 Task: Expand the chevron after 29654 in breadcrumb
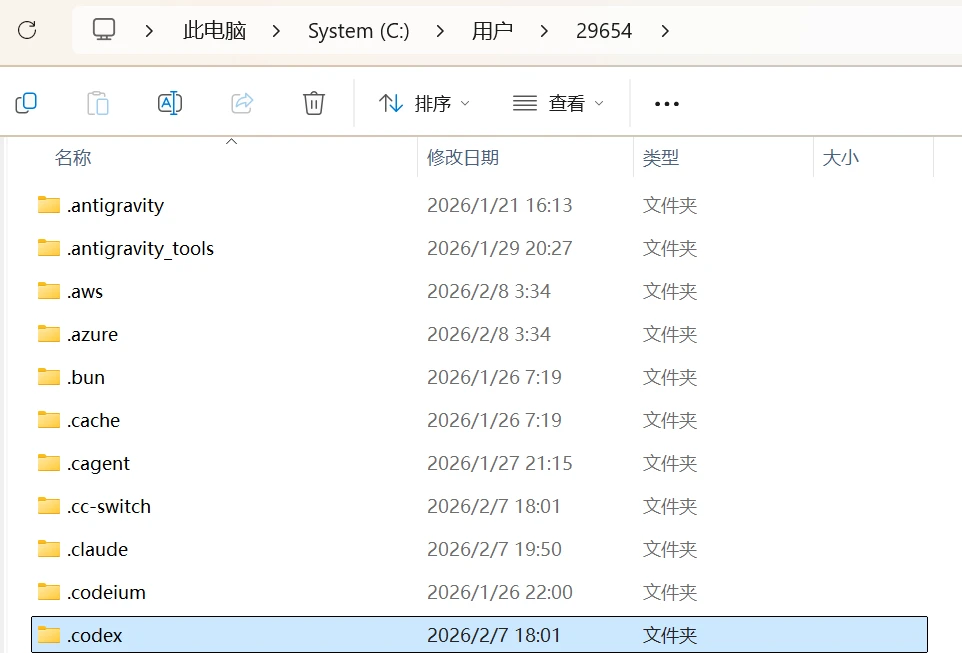tap(666, 31)
